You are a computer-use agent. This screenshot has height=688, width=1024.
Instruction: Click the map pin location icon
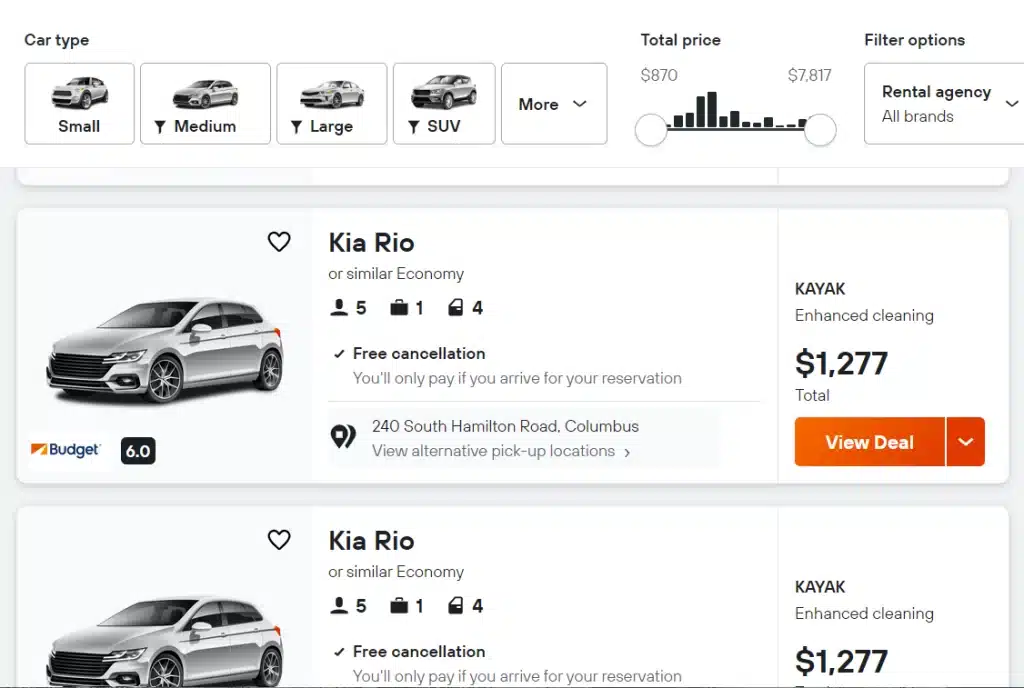pyautogui.click(x=343, y=437)
